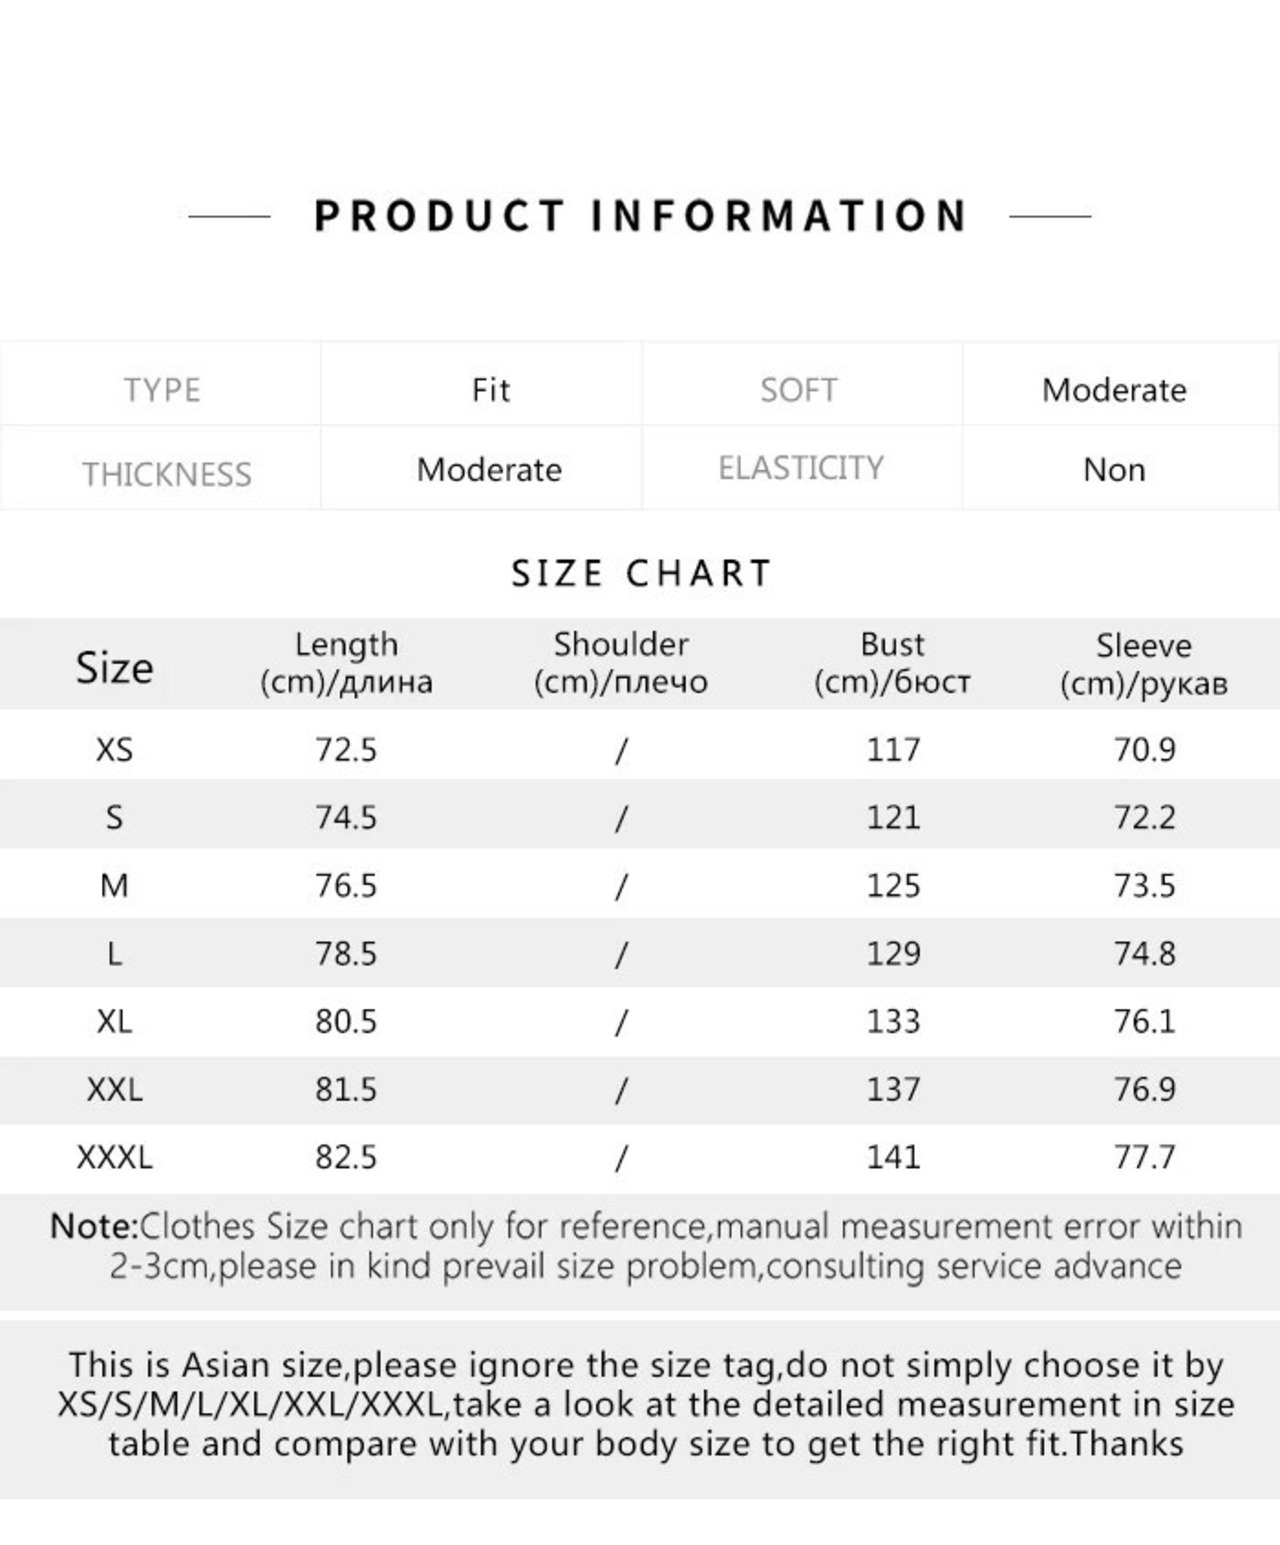The image size is (1280, 1545).
Task: Select the M size row label
Action: pyautogui.click(x=114, y=885)
